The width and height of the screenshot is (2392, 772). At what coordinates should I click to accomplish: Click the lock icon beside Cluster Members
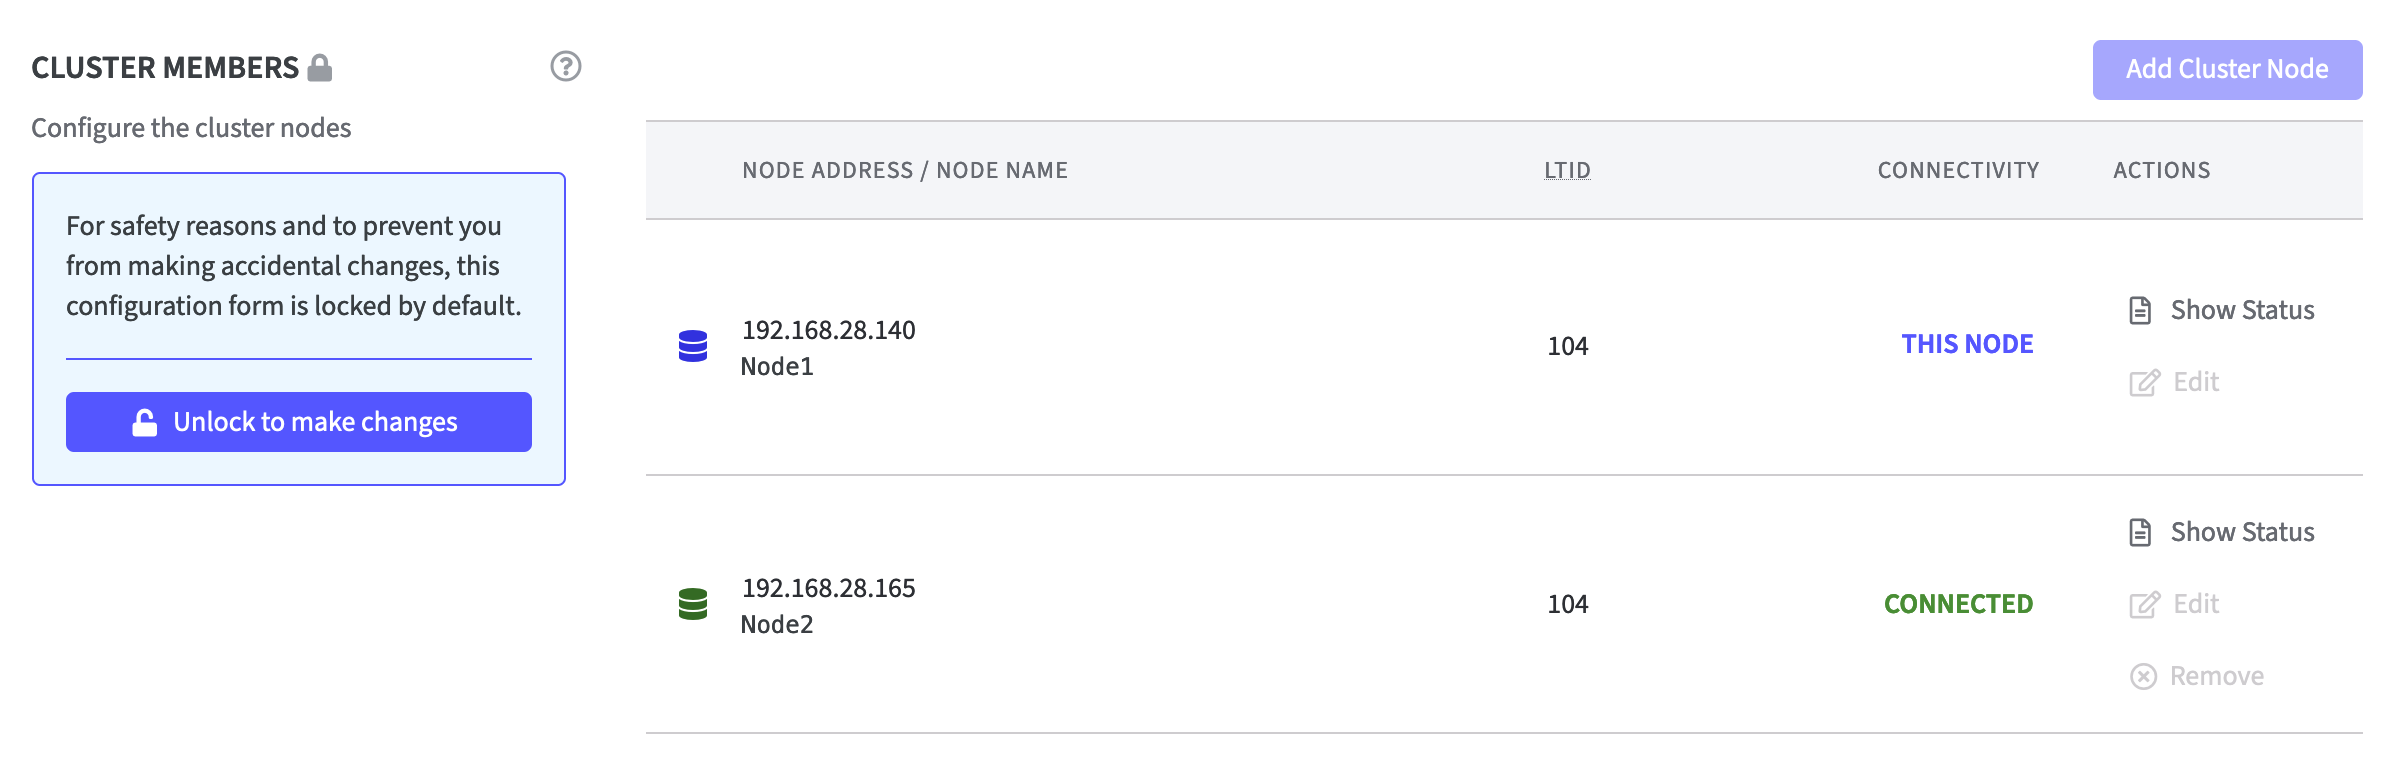(x=320, y=67)
